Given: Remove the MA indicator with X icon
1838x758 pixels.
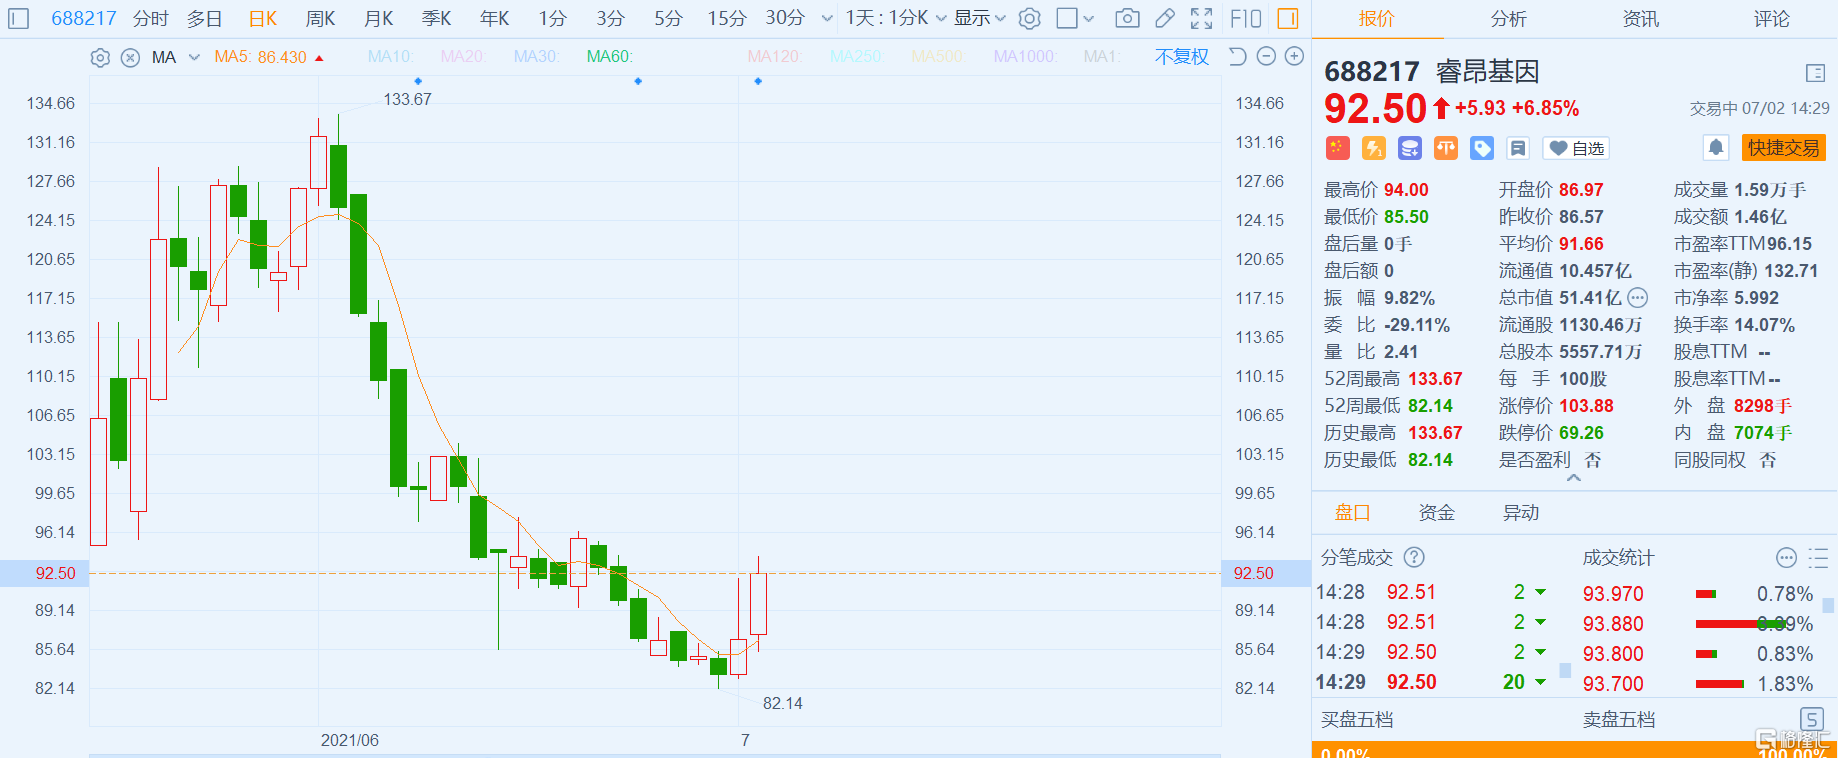Looking at the screenshot, I should pos(130,57).
